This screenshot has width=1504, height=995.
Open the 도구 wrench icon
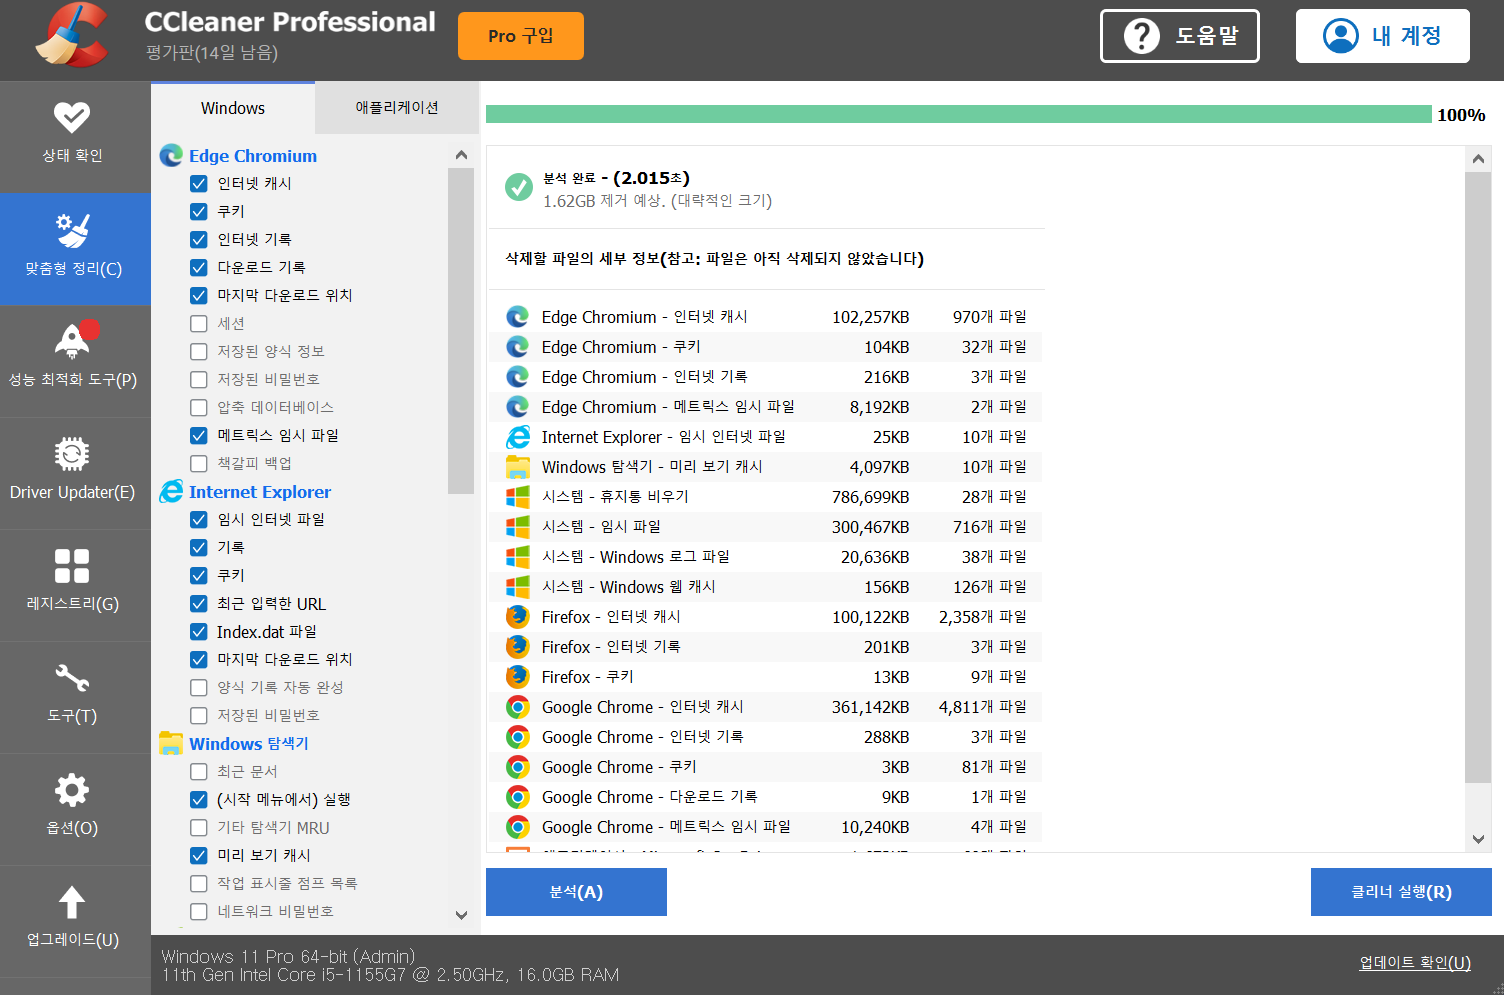click(72, 678)
